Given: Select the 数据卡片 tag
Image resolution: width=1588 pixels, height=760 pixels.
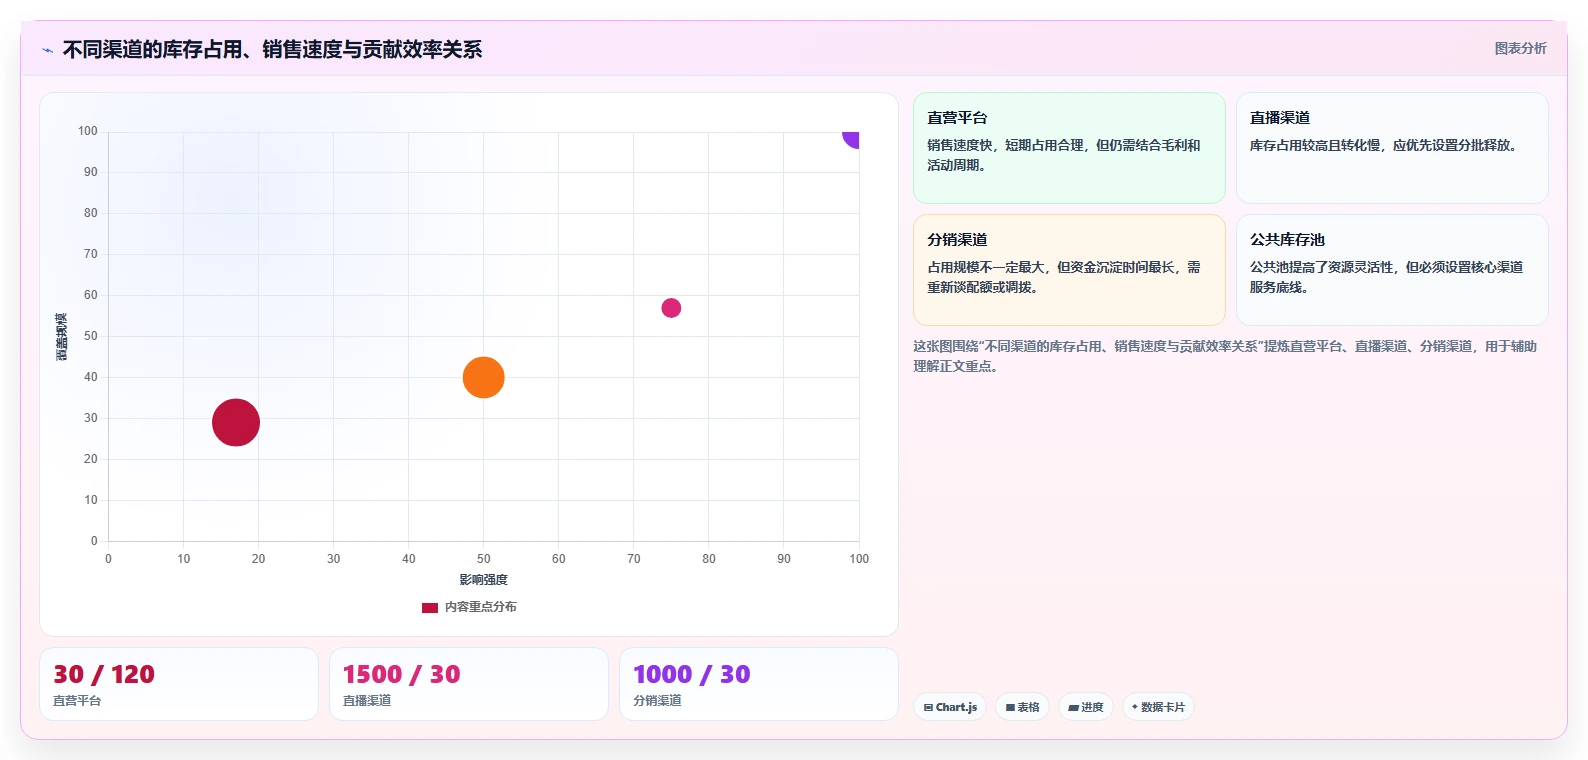Looking at the screenshot, I should 1158,707.
